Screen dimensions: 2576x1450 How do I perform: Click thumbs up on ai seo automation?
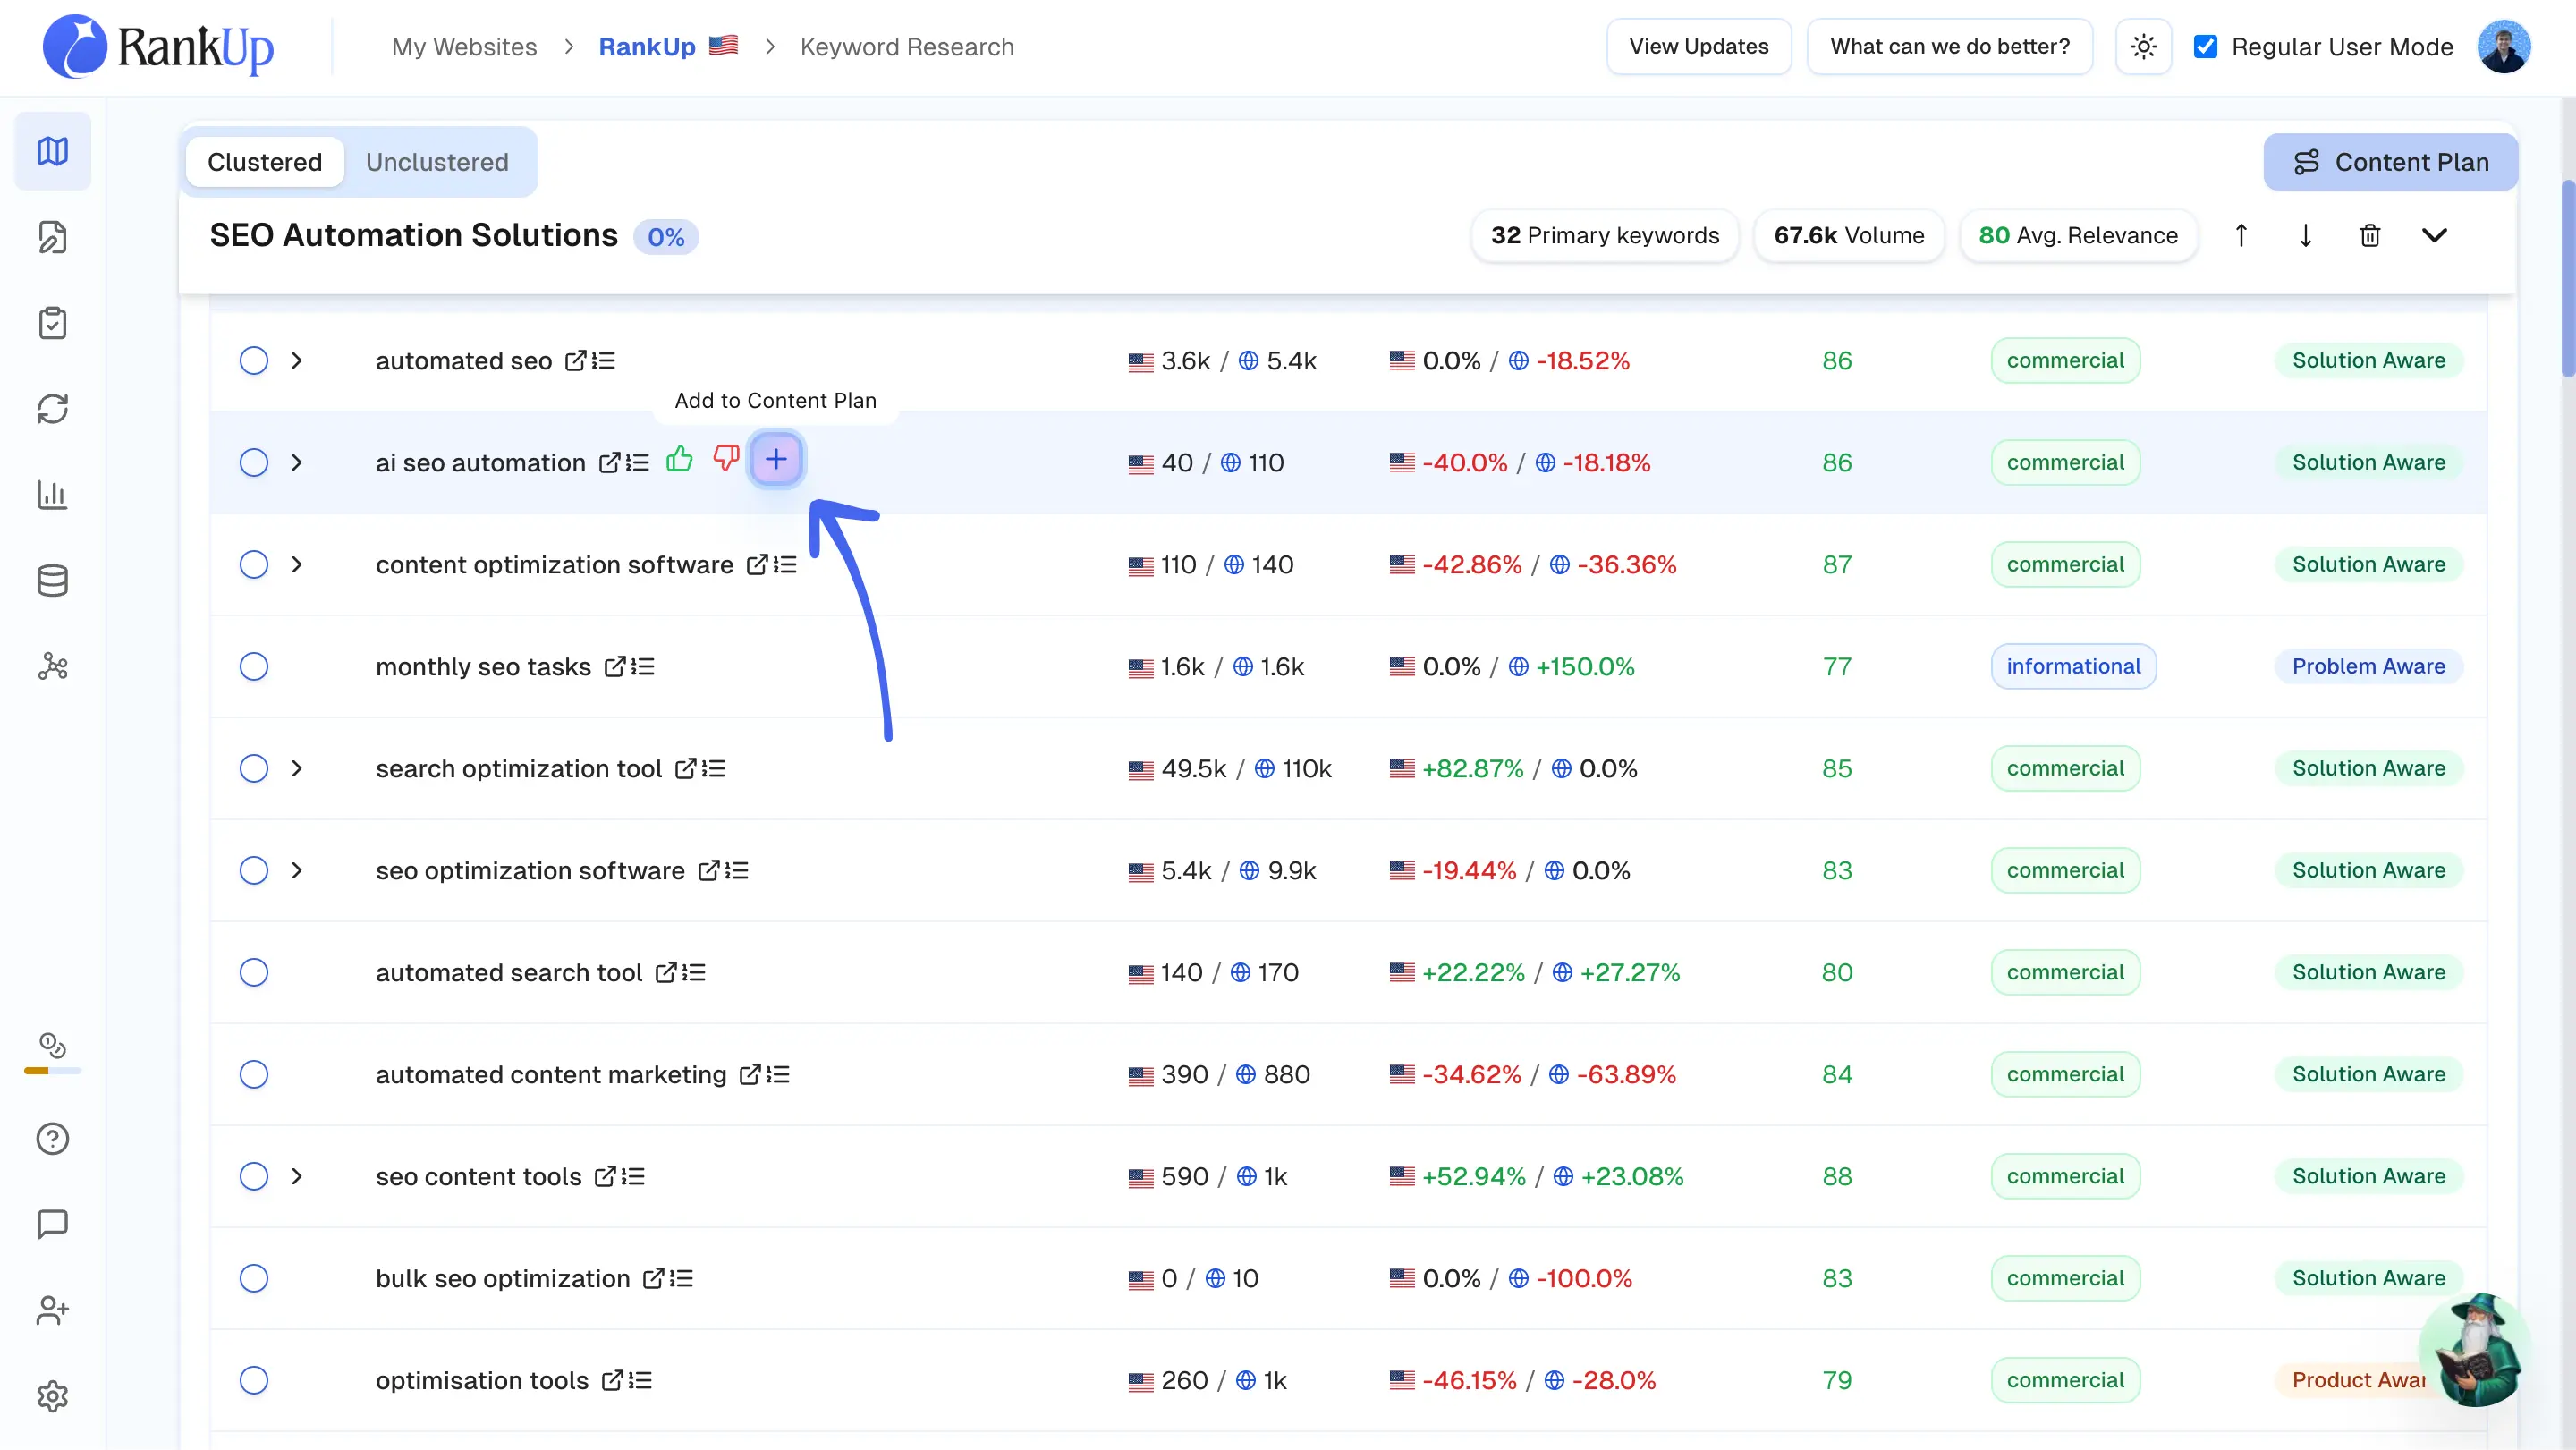pos(680,459)
